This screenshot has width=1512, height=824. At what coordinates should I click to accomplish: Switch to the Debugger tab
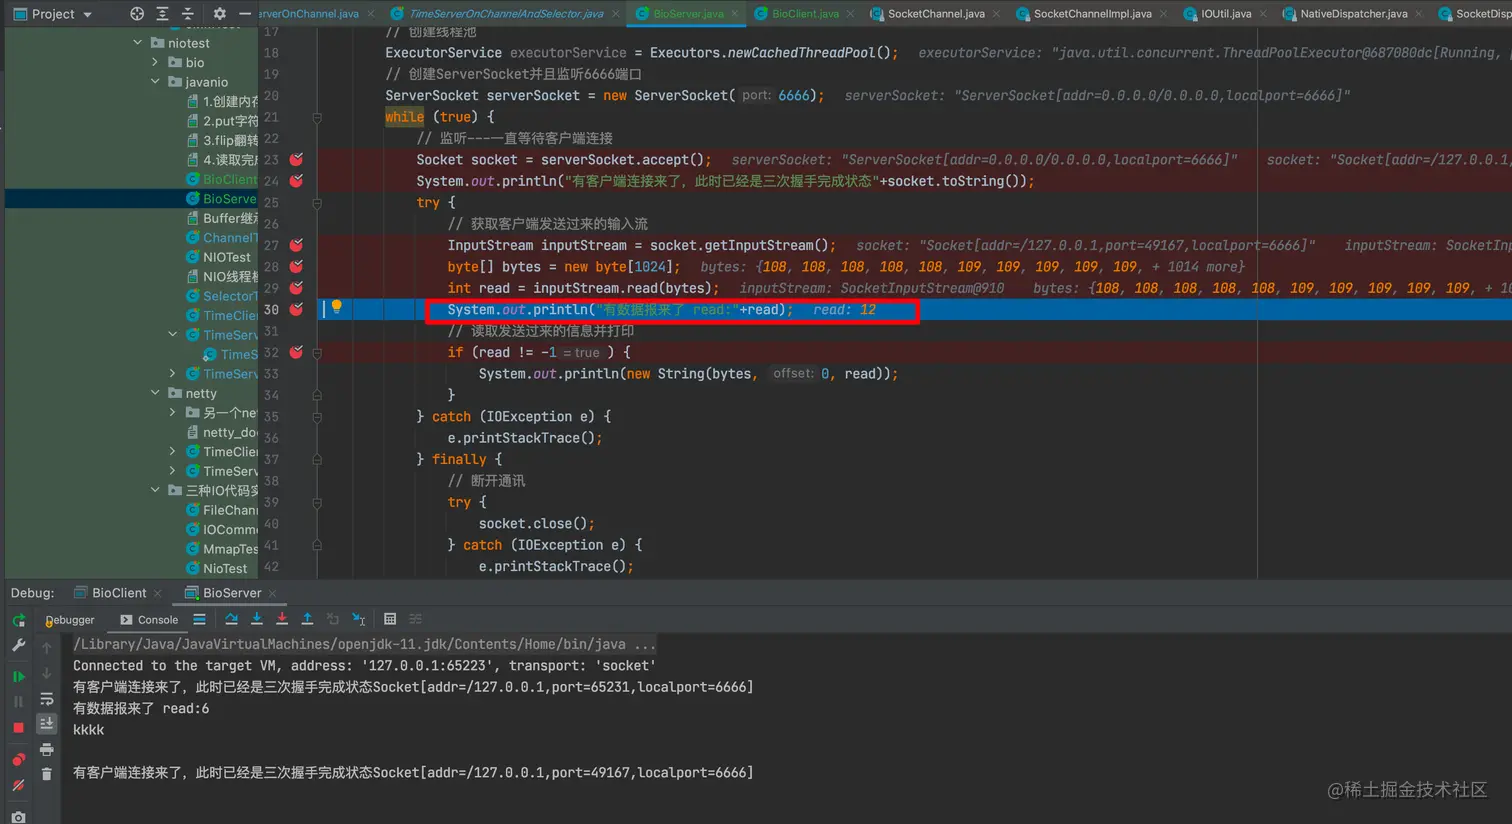point(70,620)
